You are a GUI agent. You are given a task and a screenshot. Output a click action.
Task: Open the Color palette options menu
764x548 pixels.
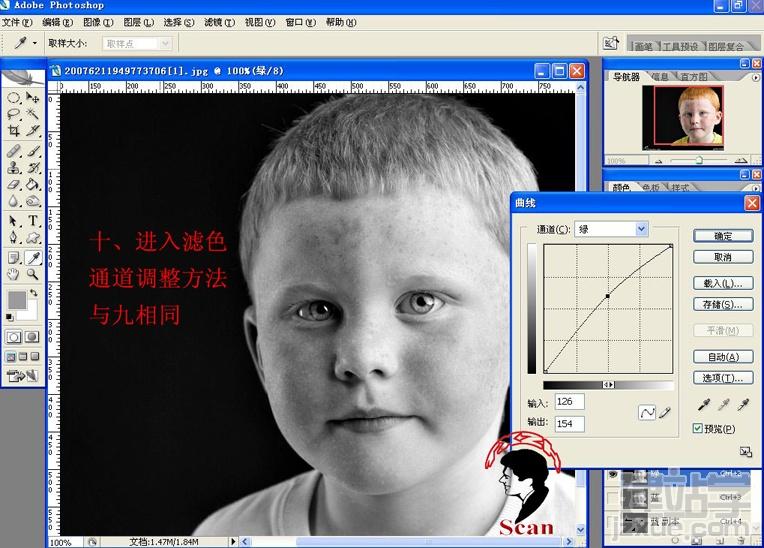(756, 188)
